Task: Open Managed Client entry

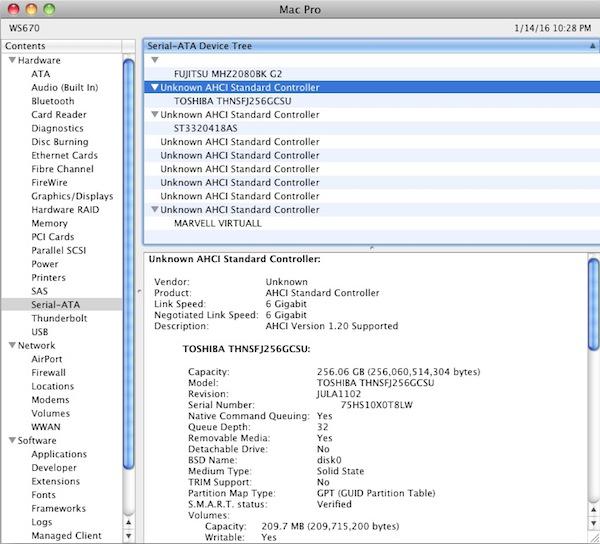Action: pyautogui.click(x=67, y=536)
